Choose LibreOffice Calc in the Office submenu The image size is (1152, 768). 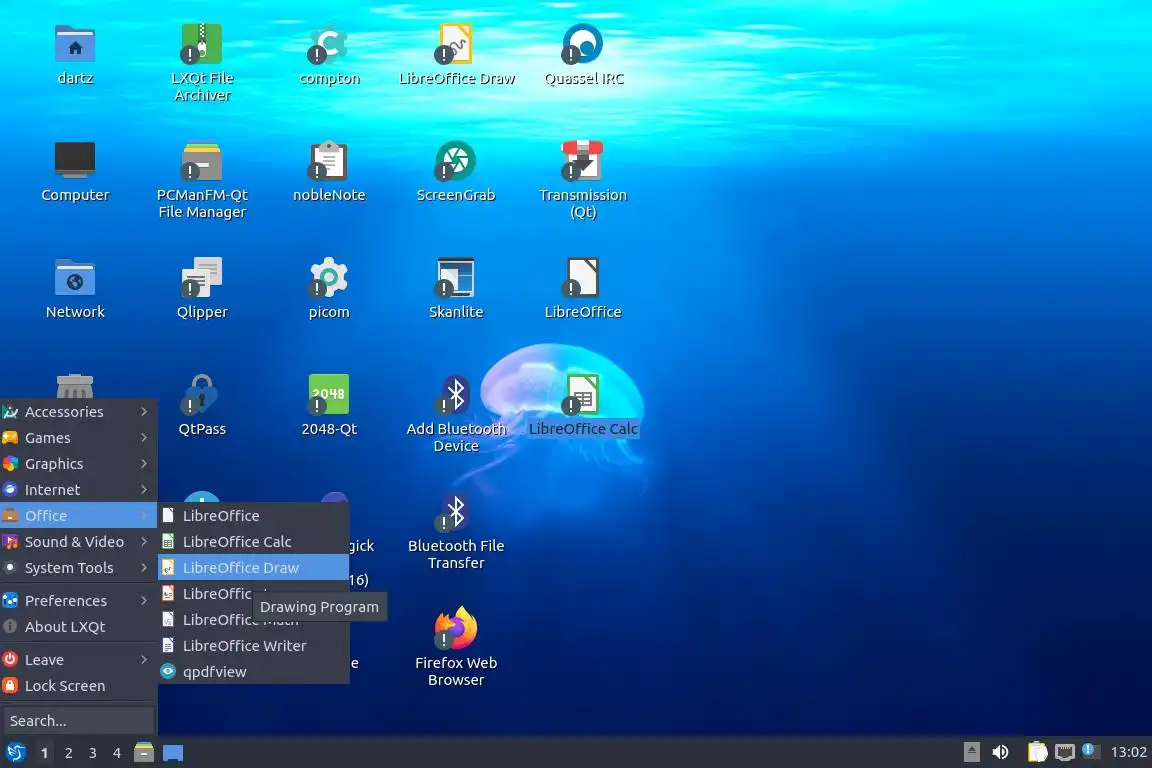(253, 542)
